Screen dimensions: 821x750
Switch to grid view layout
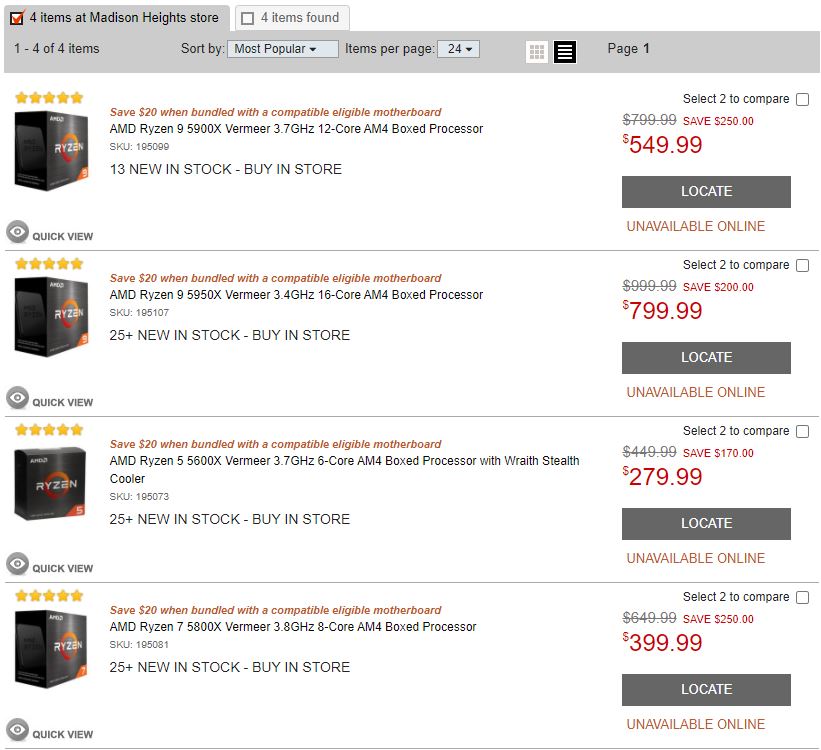(537, 52)
